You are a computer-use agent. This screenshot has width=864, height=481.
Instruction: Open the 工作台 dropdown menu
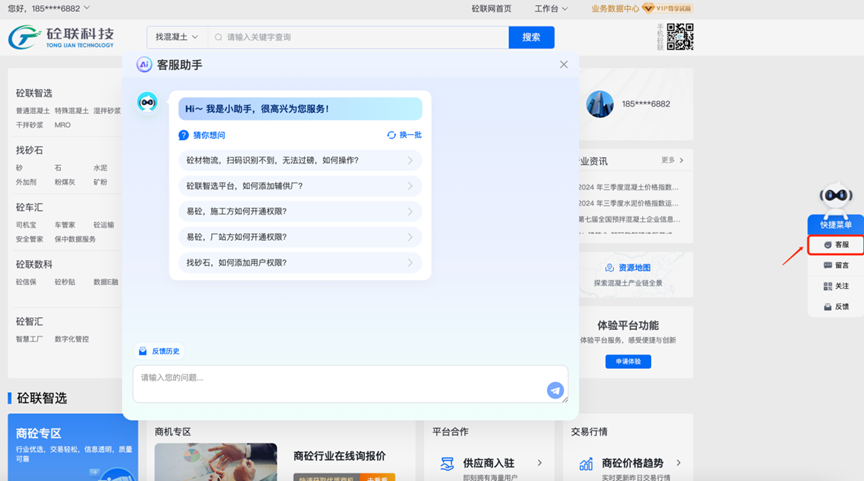551,9
